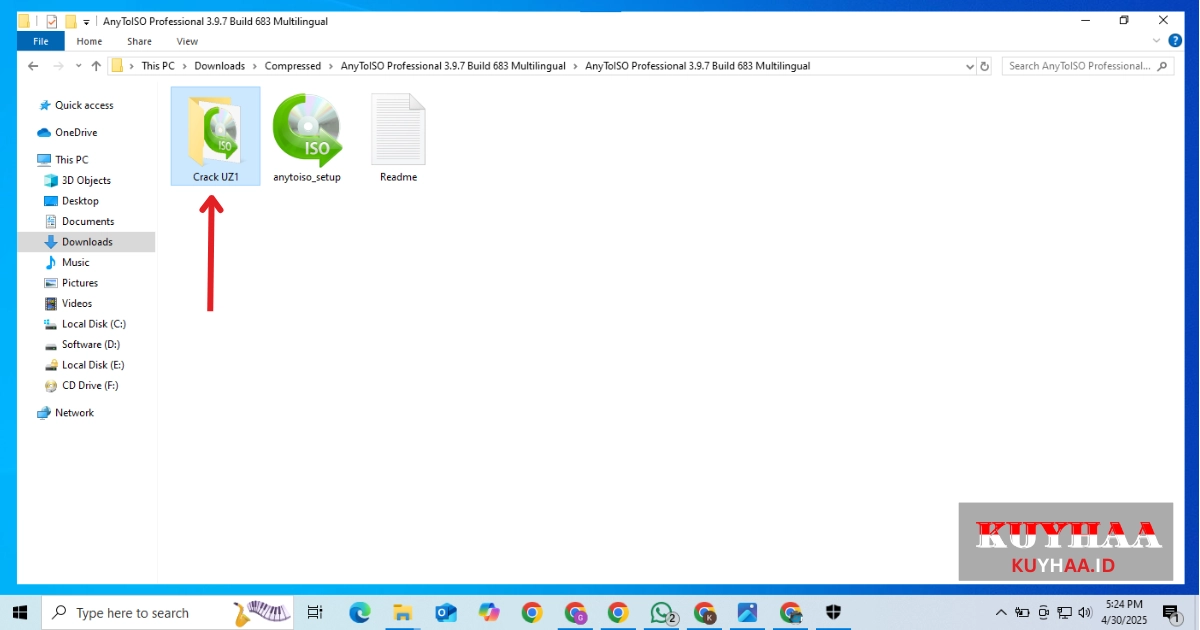Click the Crack UZ1 folder icon
This screenshot has height=630, width=1200.
point(215,130)
